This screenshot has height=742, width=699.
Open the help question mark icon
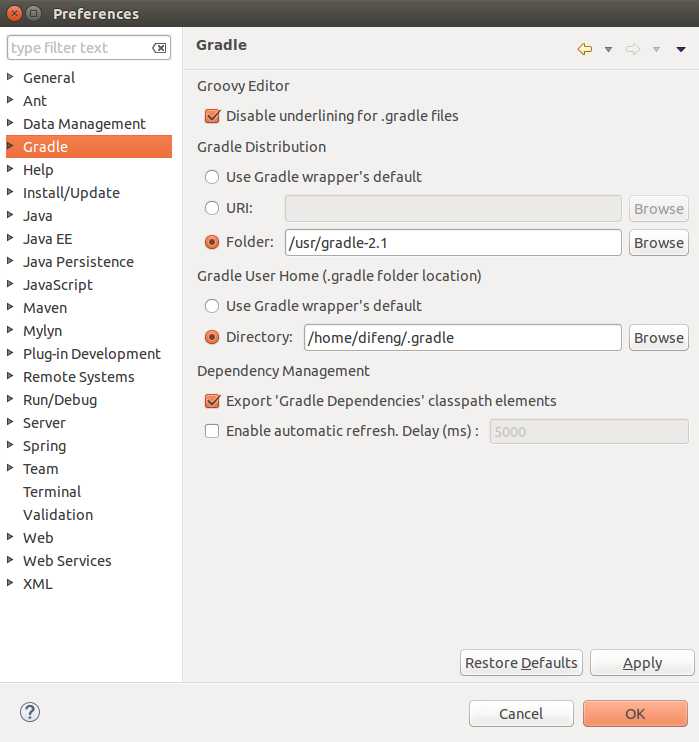30,712
